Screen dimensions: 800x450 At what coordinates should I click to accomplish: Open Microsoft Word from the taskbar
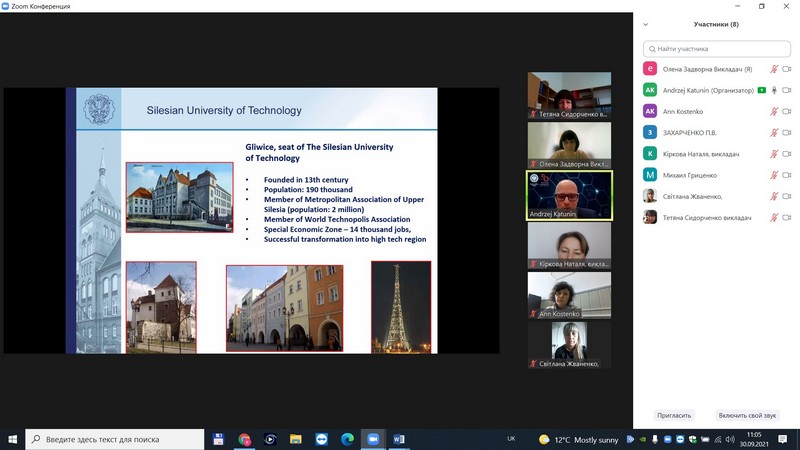(399, 438)
